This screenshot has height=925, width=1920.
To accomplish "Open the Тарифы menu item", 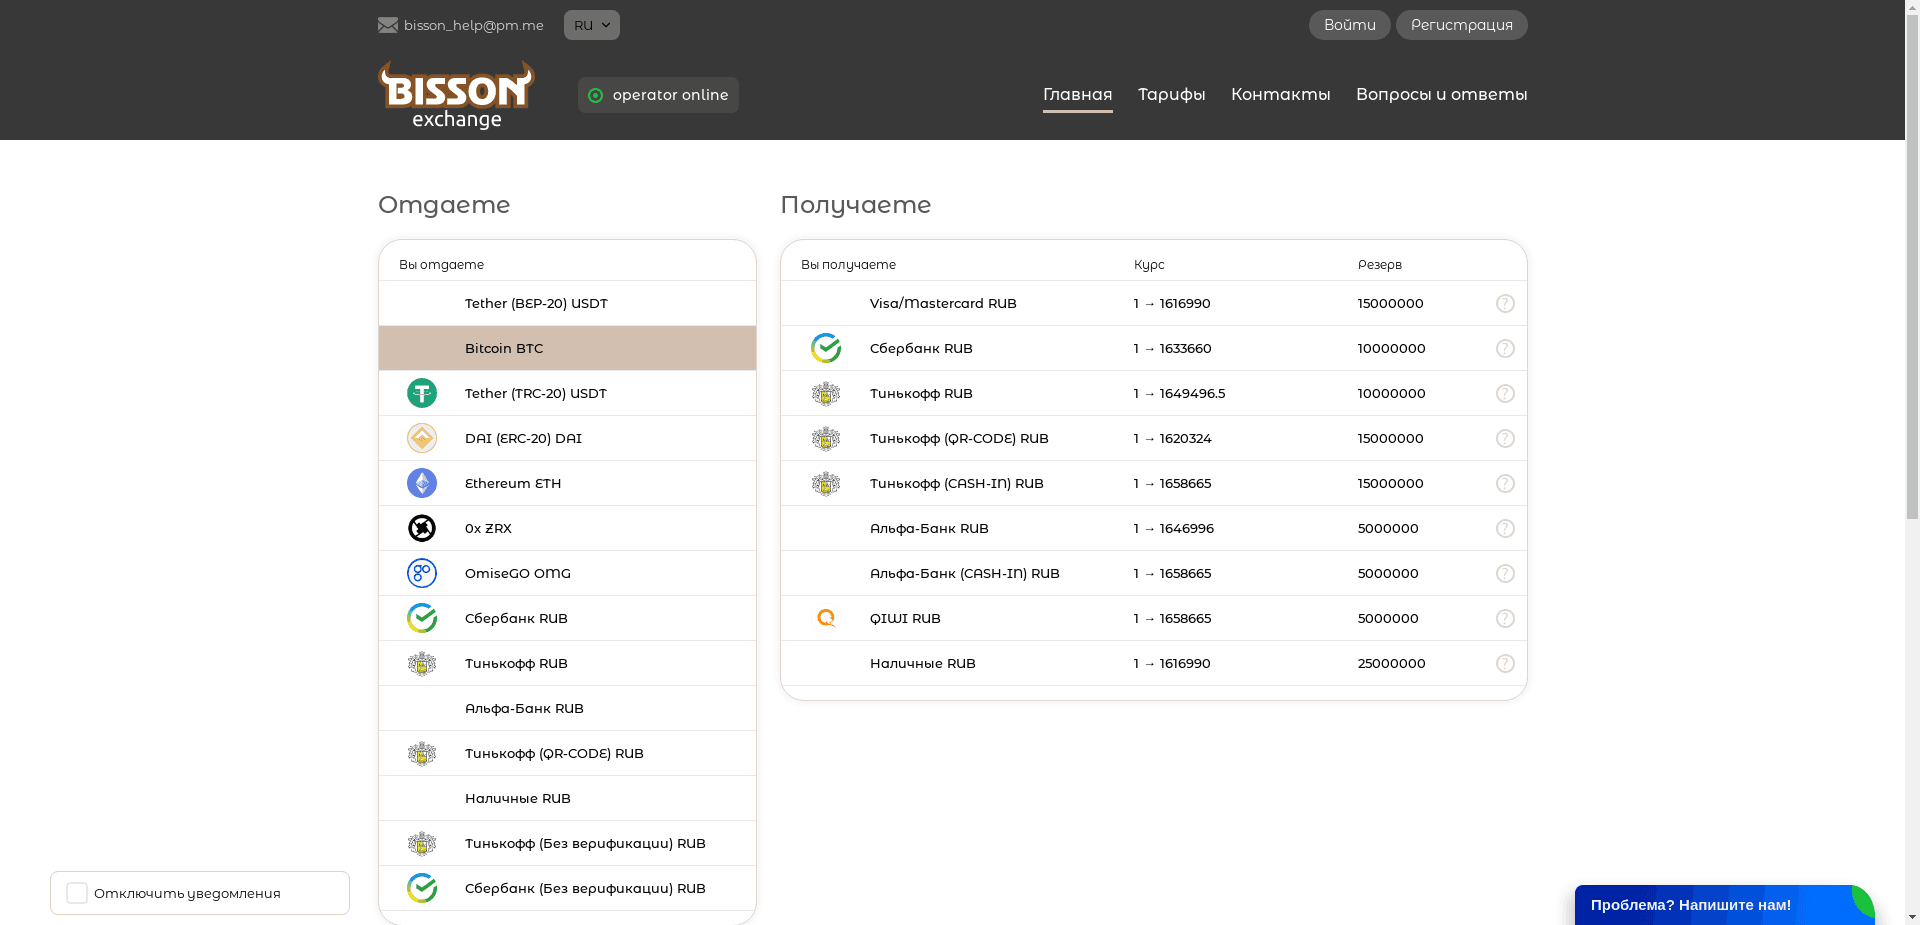I will point(1171,94).
